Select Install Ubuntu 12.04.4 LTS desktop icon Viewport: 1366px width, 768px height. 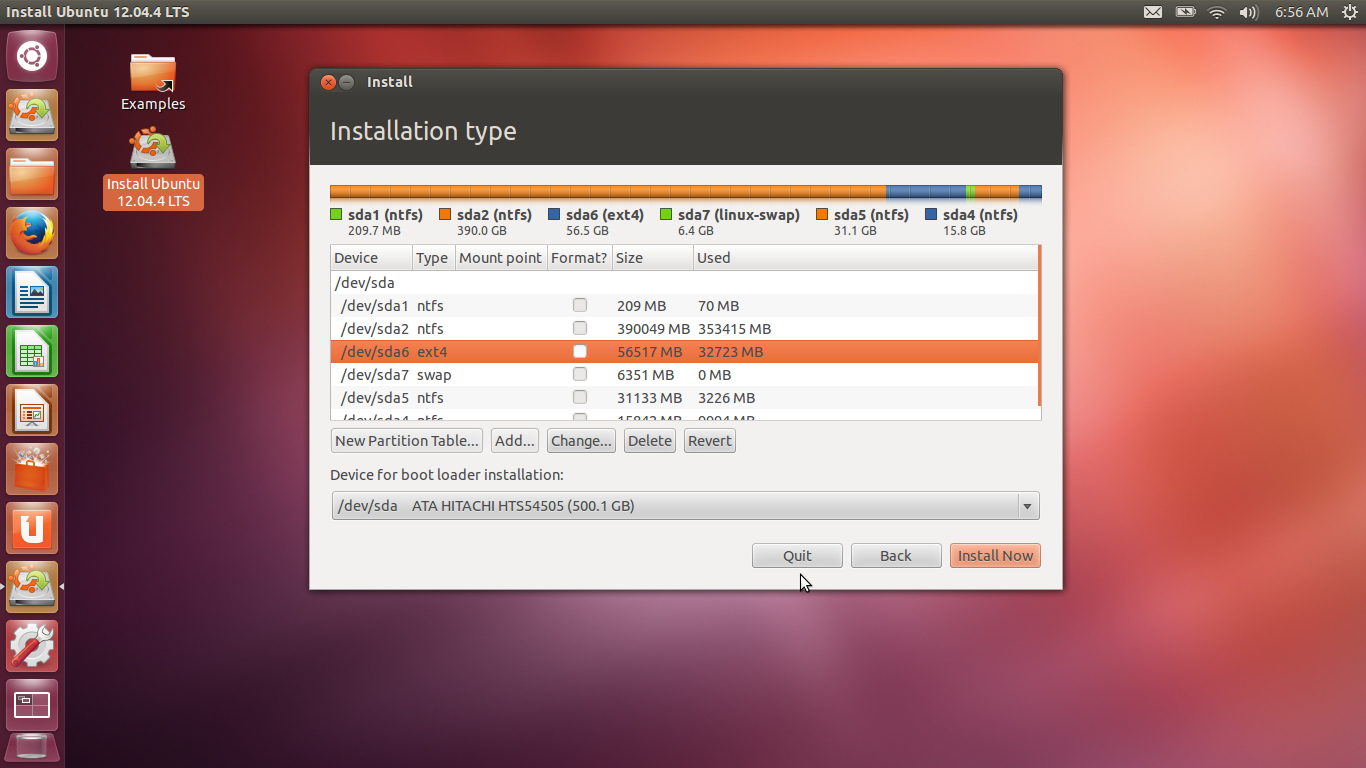(x=153, y=168)
